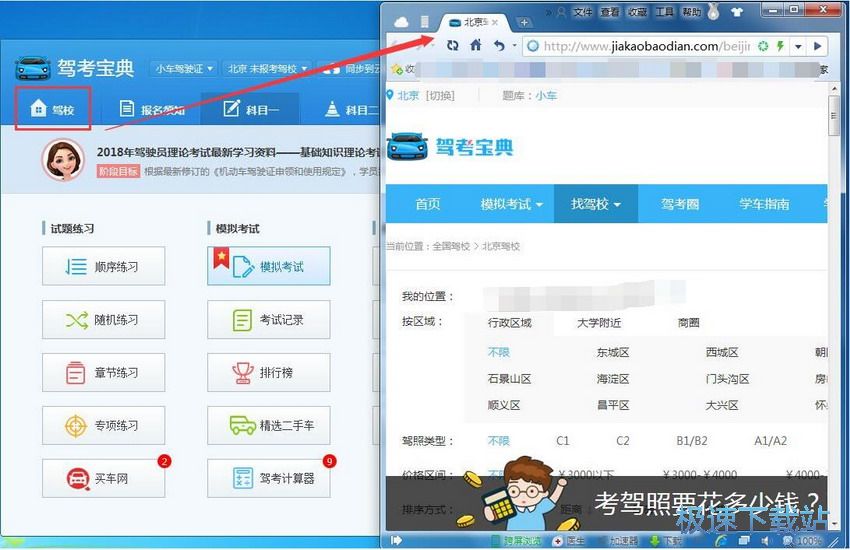Click the 100% zoom level control
This screenshot has width=850, height=550.
click(x=802, y=540)
